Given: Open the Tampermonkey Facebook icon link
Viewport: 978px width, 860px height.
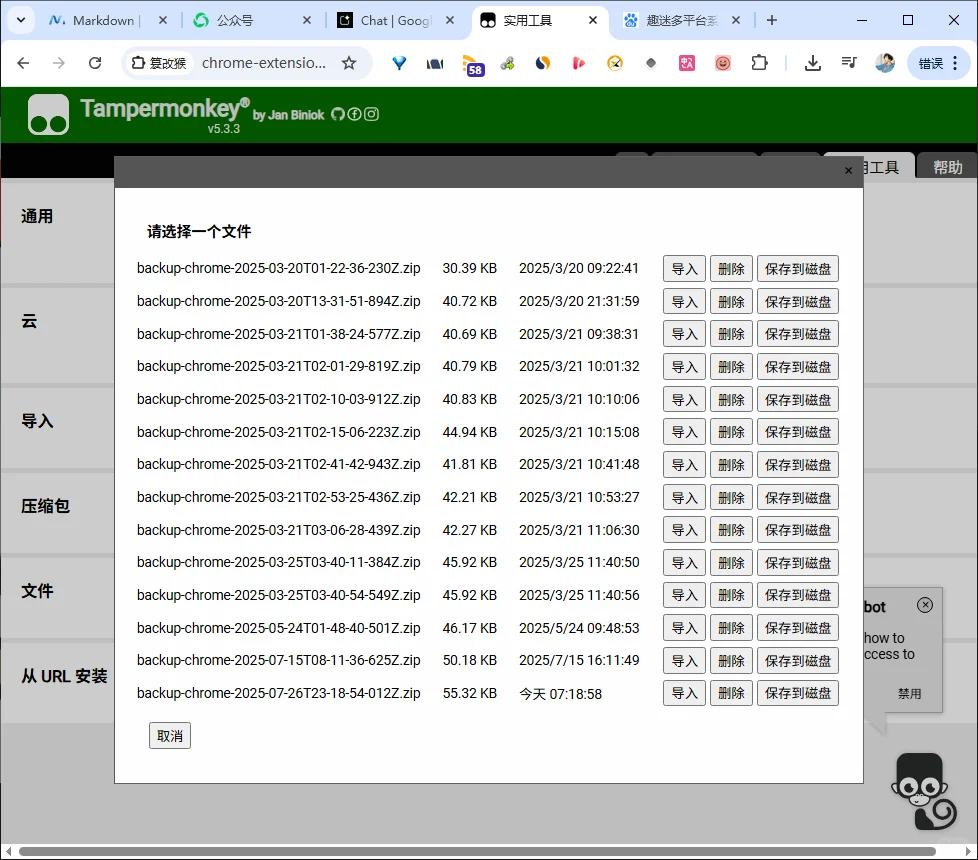Looking at the screenshot, I should [354, 114].
